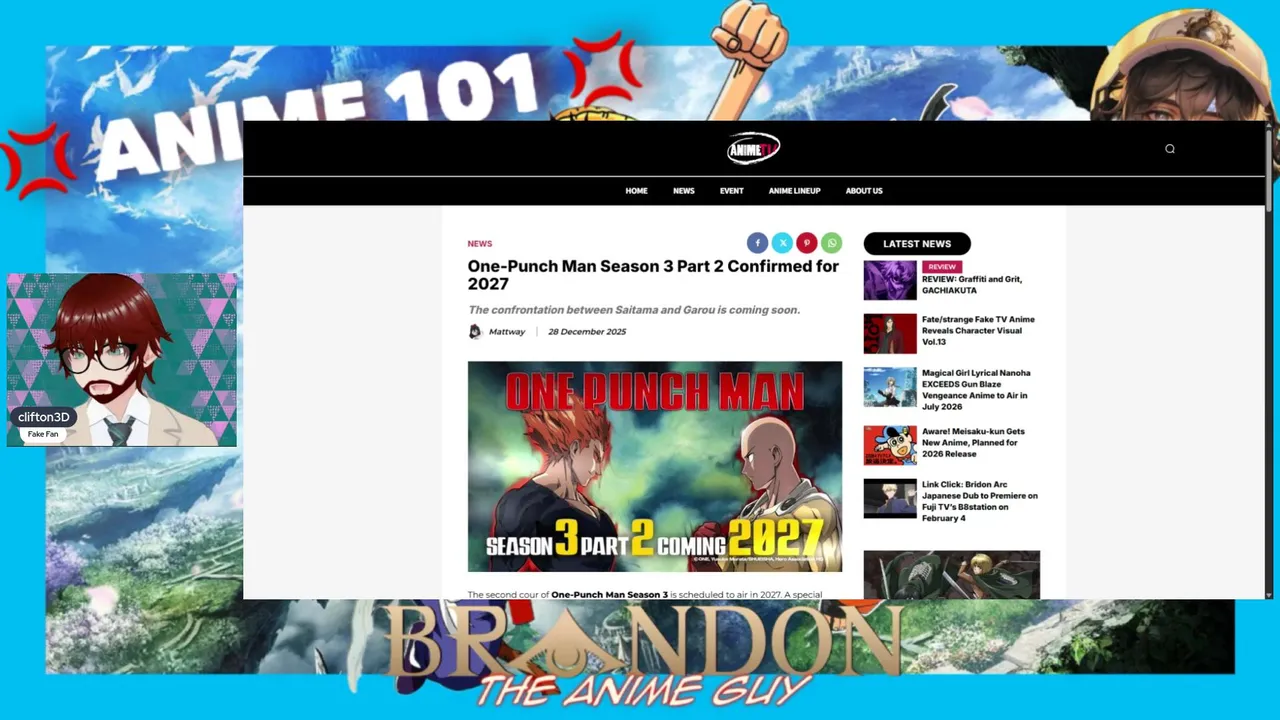
Task: Open the HOME menu item
Action: [636, 191]
